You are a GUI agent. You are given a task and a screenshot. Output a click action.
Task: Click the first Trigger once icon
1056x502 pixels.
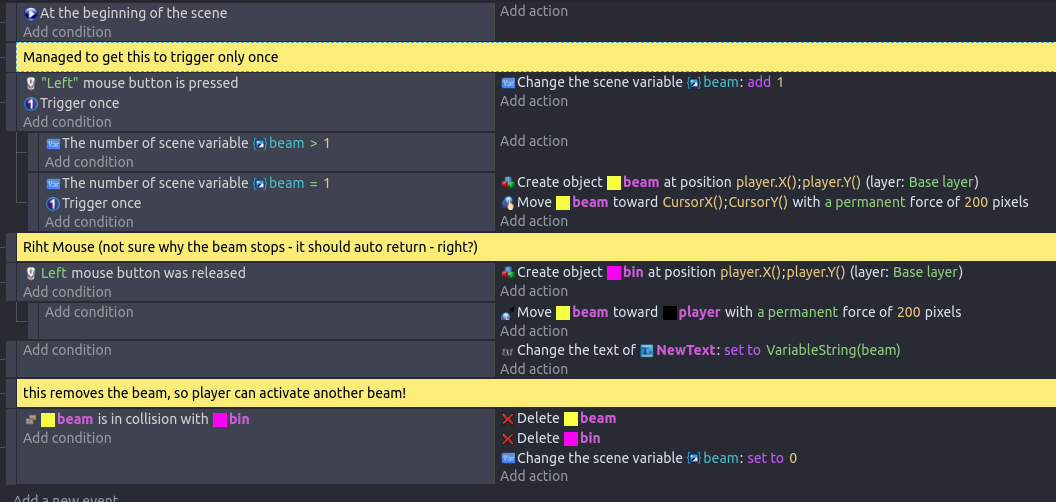pyautogui.click(x=30, y=103)
